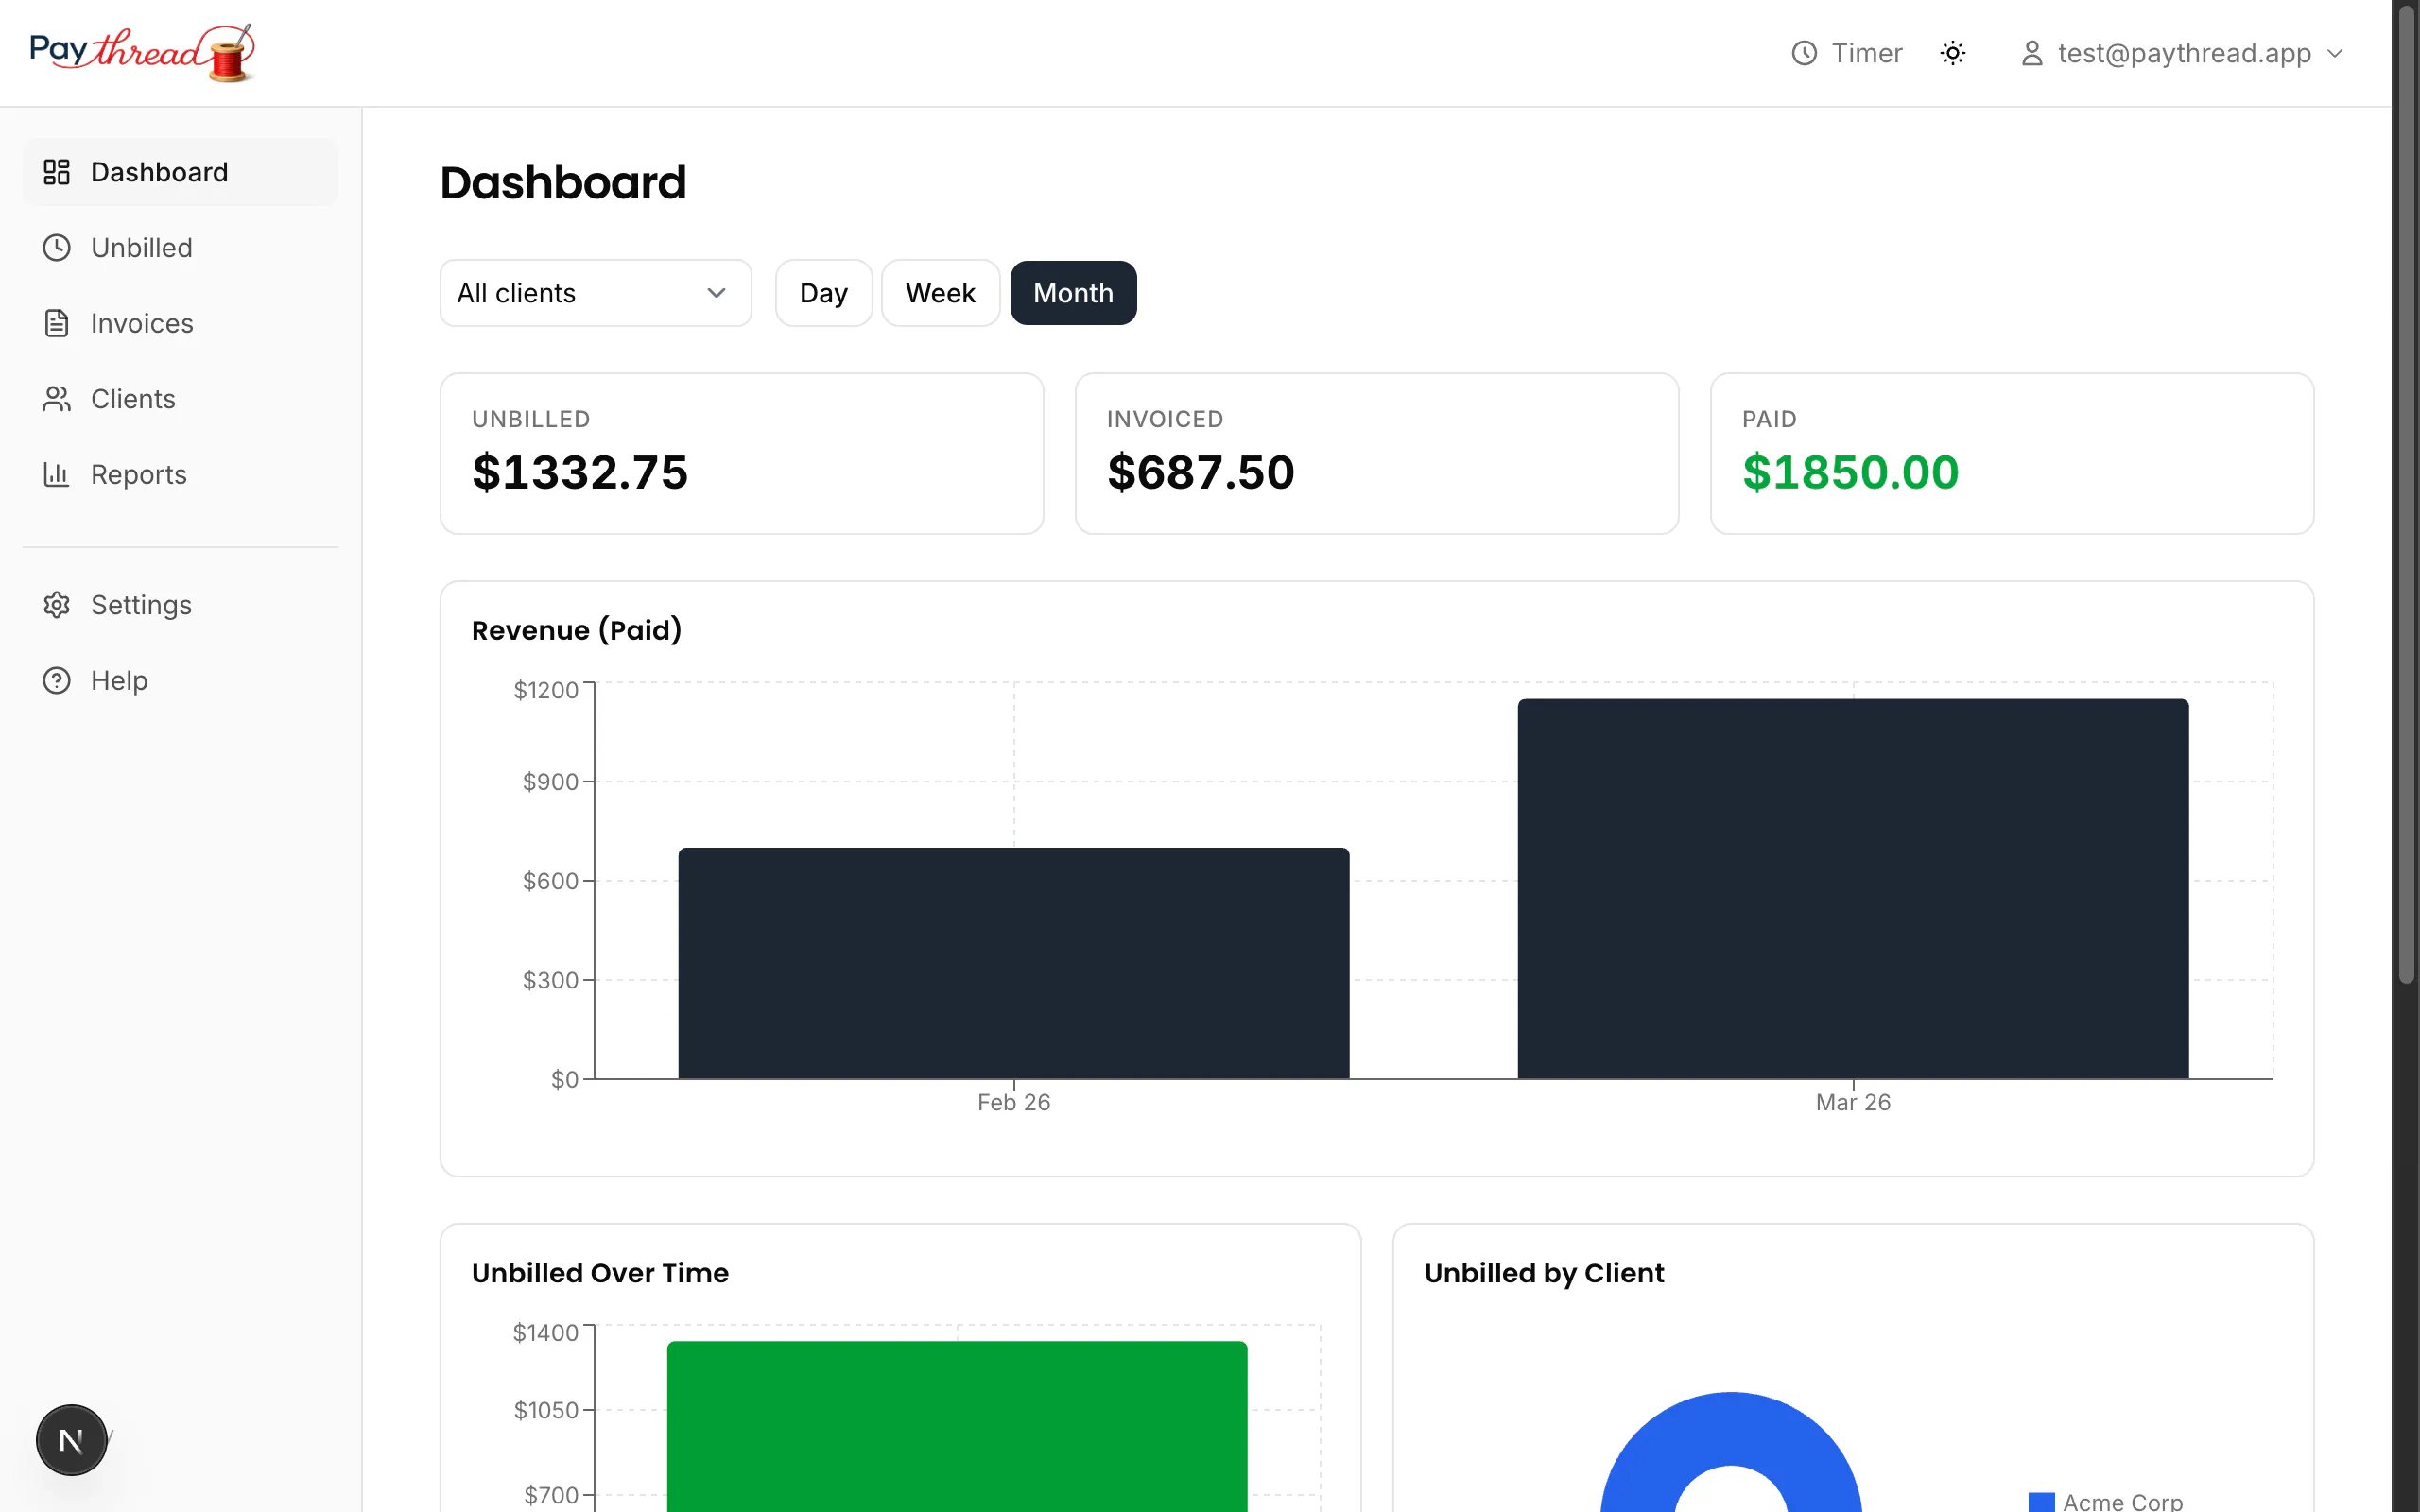Click the Unbilled $1332.75 summary card
2420x1512 pixels.
pyautogui.click(x=742, y=454)
